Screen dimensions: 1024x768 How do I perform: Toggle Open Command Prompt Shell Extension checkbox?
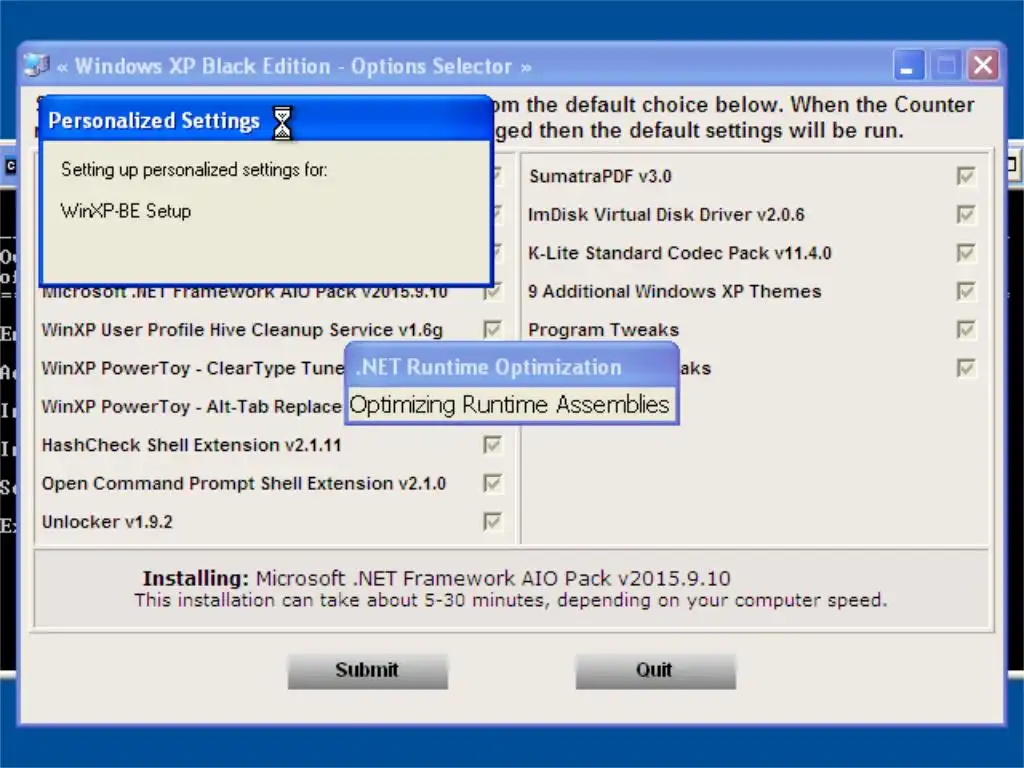point(492,484)
